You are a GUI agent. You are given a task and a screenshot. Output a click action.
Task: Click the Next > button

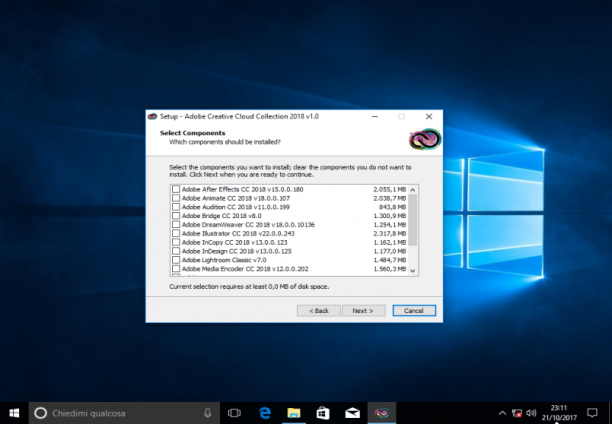pos(363,311)
